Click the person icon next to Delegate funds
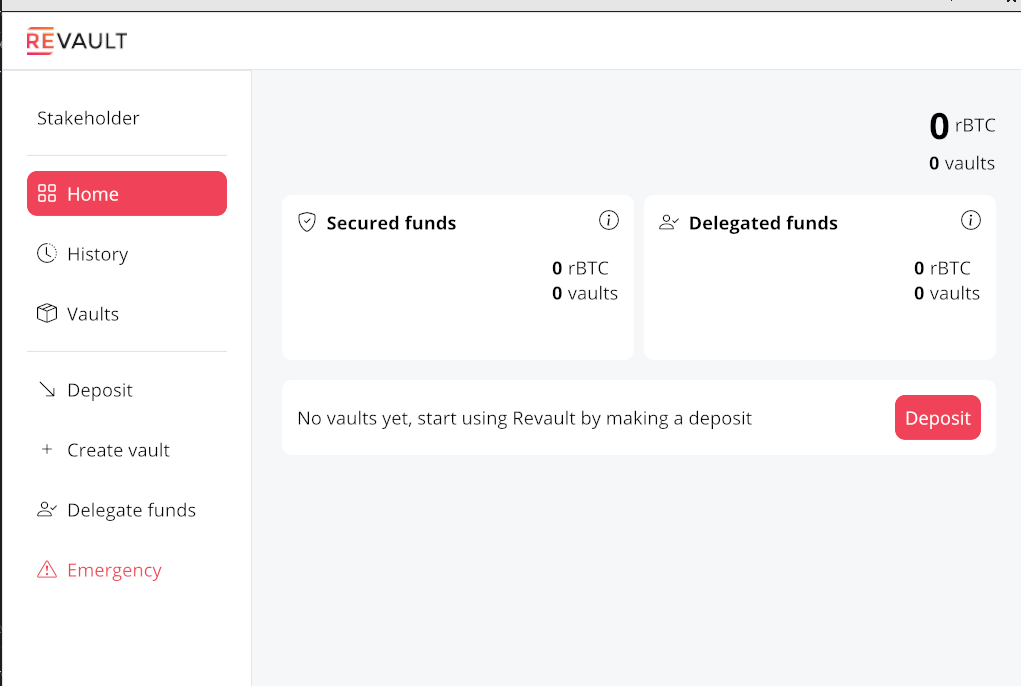The image size is (1021, 686). pos(46,509)
